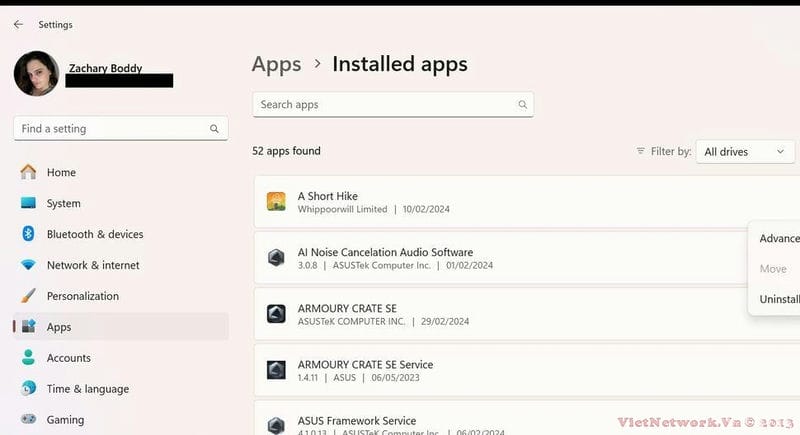Select the ARMOURY CRATE SE entry
This screenshot has width=800, height=435.
click(527, 314)
